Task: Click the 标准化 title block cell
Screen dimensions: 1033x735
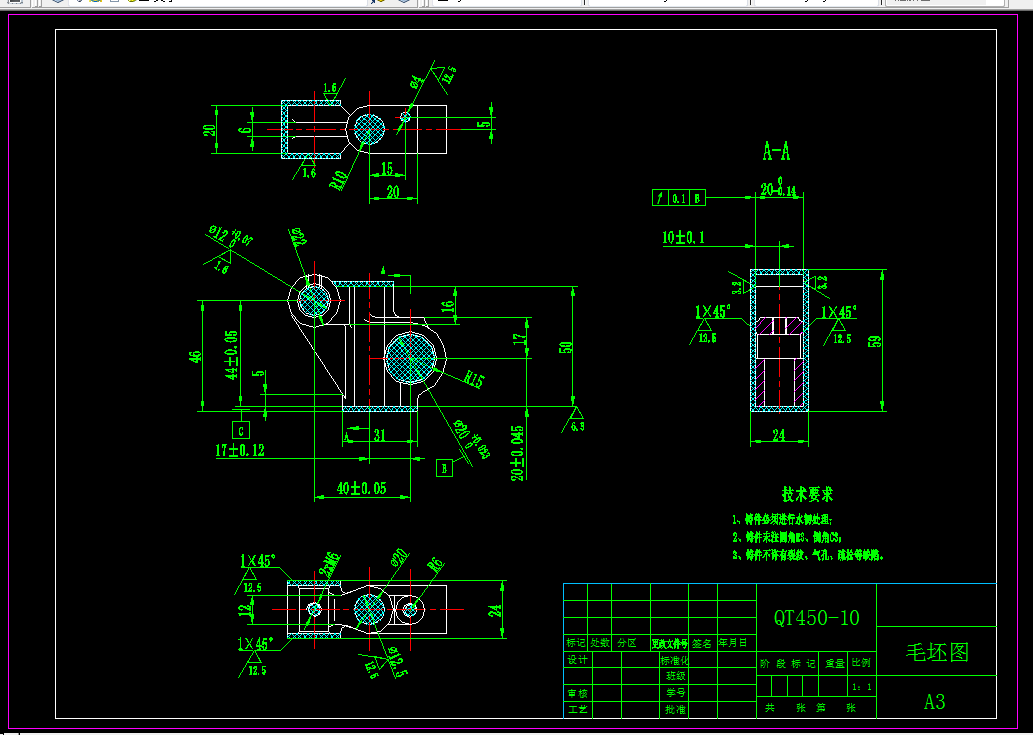Action: tap(675, 660)
